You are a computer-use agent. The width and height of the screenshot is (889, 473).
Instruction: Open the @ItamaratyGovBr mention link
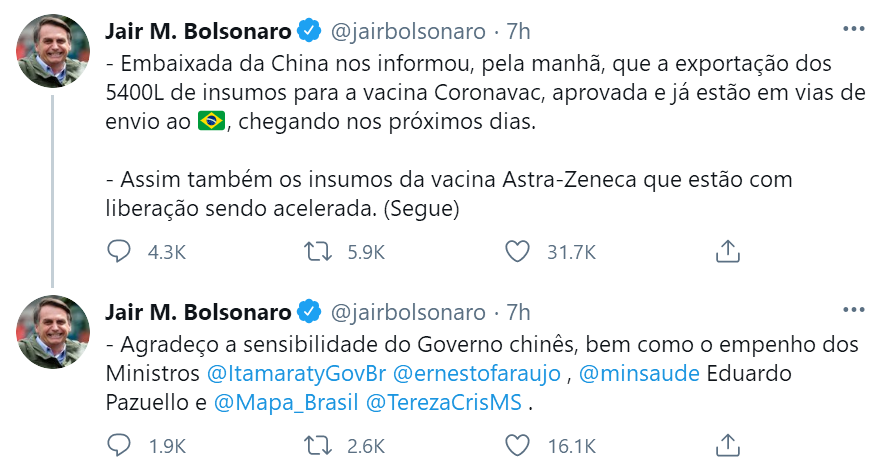click(x=296, y=375)
